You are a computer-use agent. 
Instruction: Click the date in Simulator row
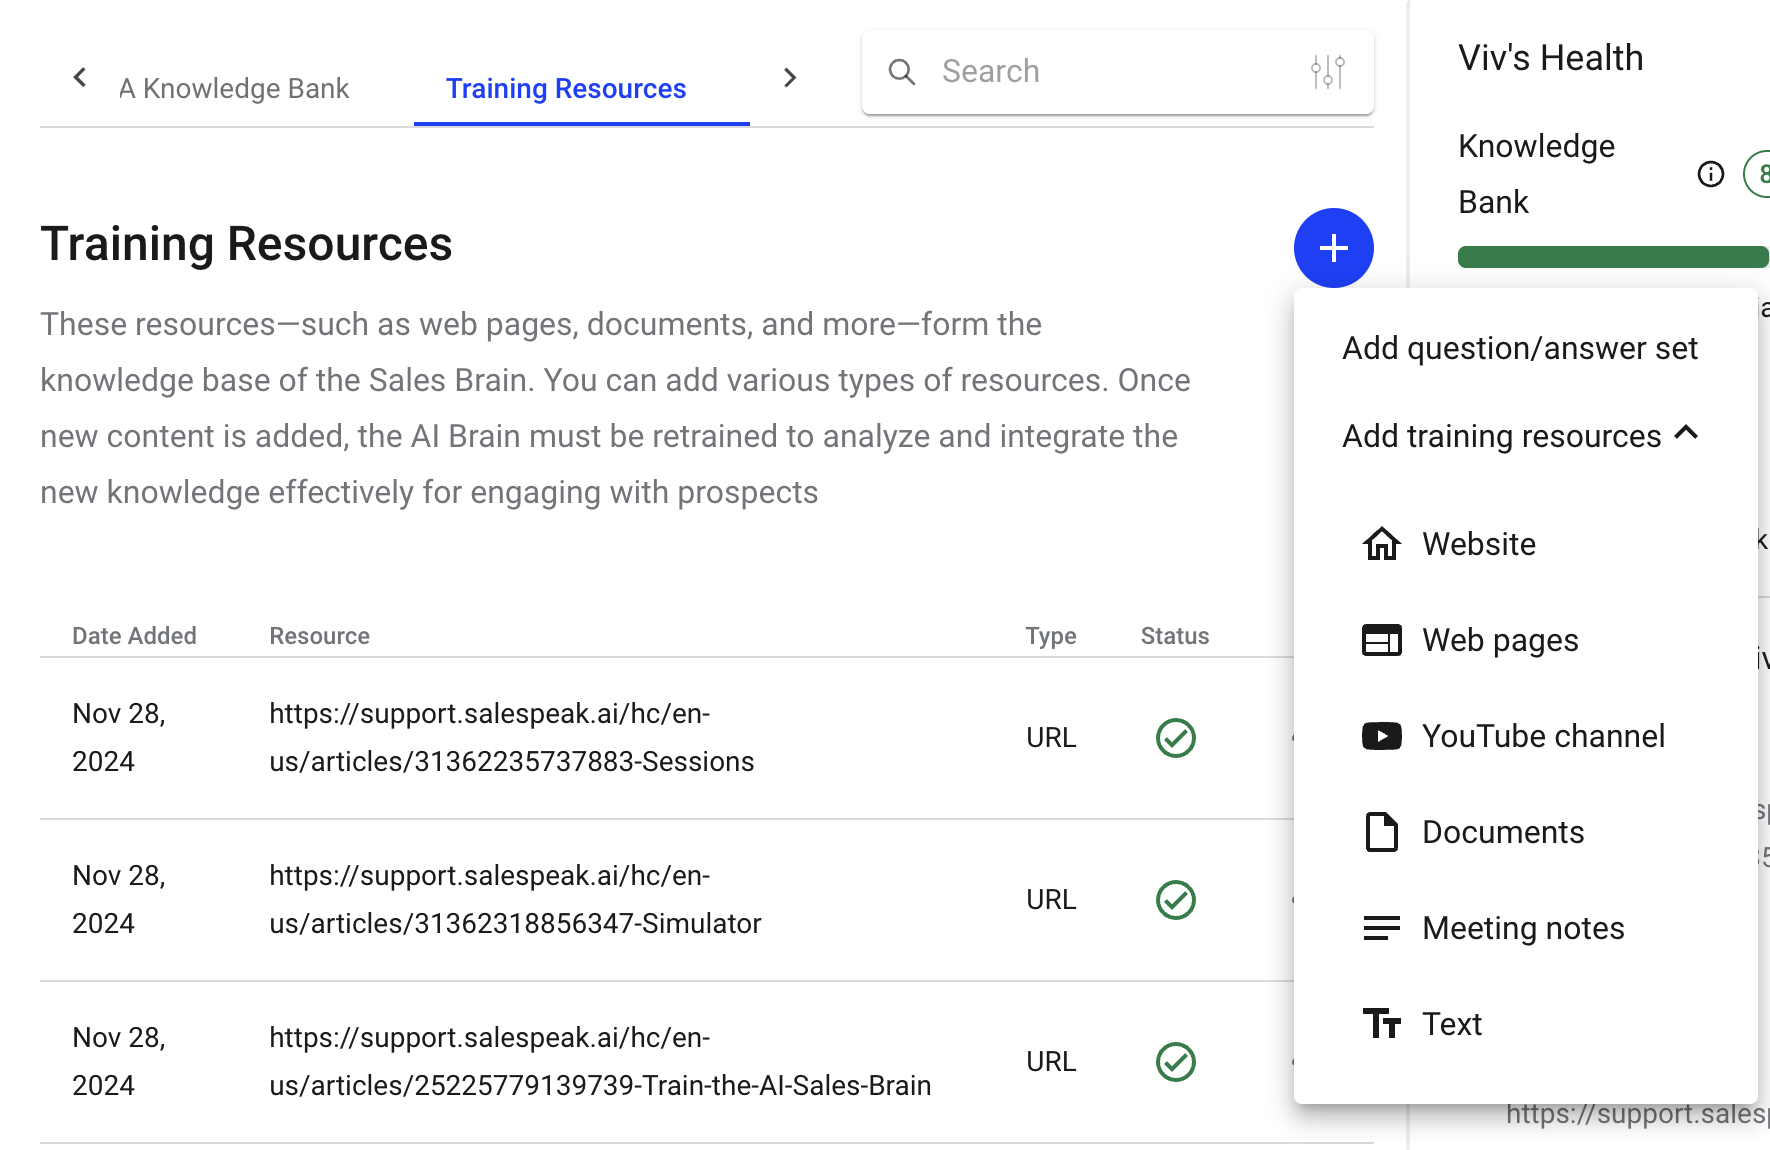click(119, 900)
